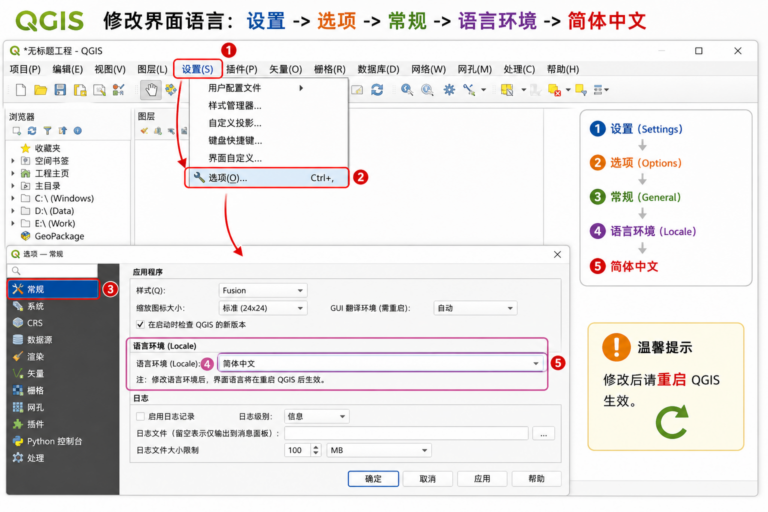Viewport: 768px width, 512px height.
Task: Click the wrench icon beside 选项(O)... entry
Action: [x=198, y=177]
